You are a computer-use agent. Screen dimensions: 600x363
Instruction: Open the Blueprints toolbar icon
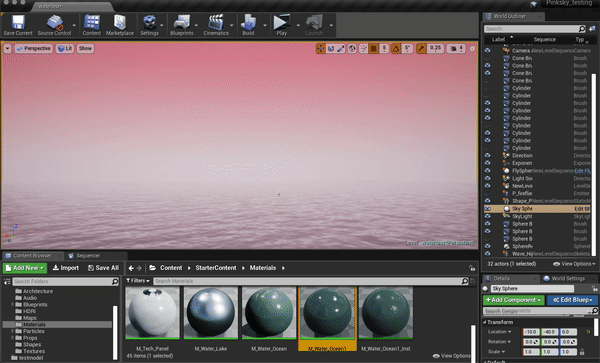click(182, 25)
